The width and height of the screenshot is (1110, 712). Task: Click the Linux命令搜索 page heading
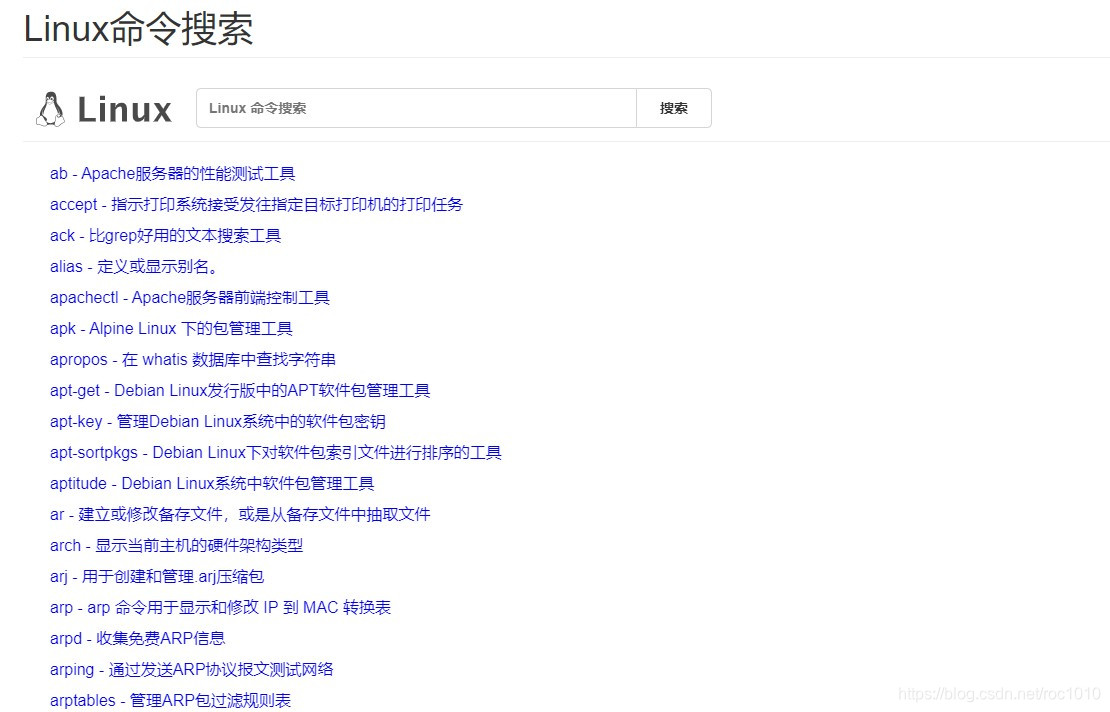[x=139, y=29]
